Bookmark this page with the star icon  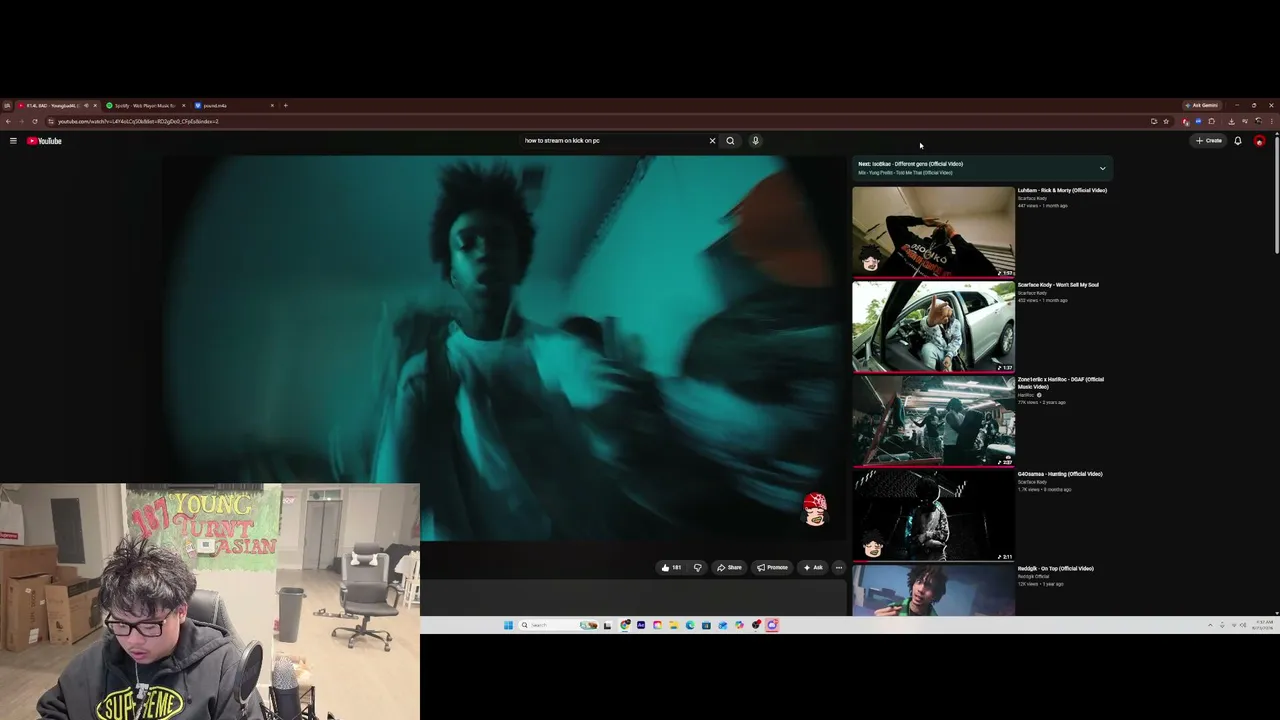1166,121
